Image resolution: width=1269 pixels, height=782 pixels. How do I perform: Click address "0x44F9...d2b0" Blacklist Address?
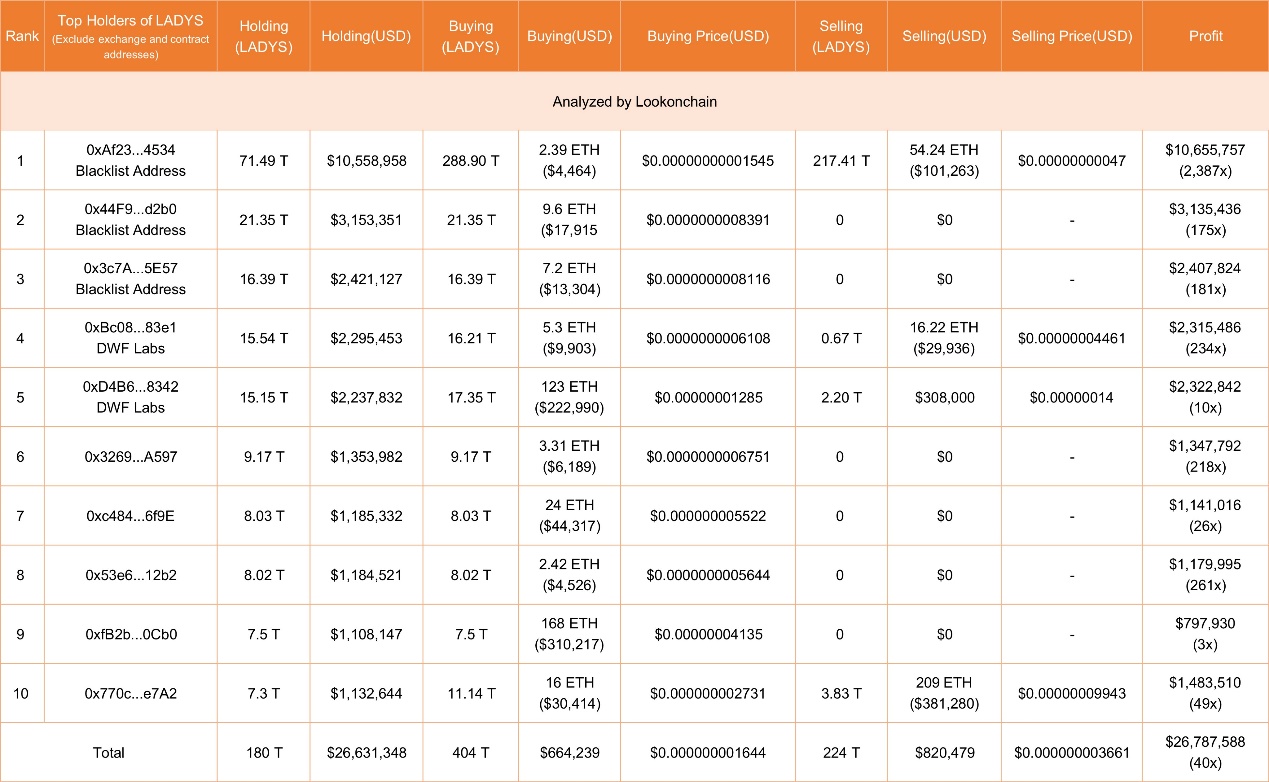[131, 219]
